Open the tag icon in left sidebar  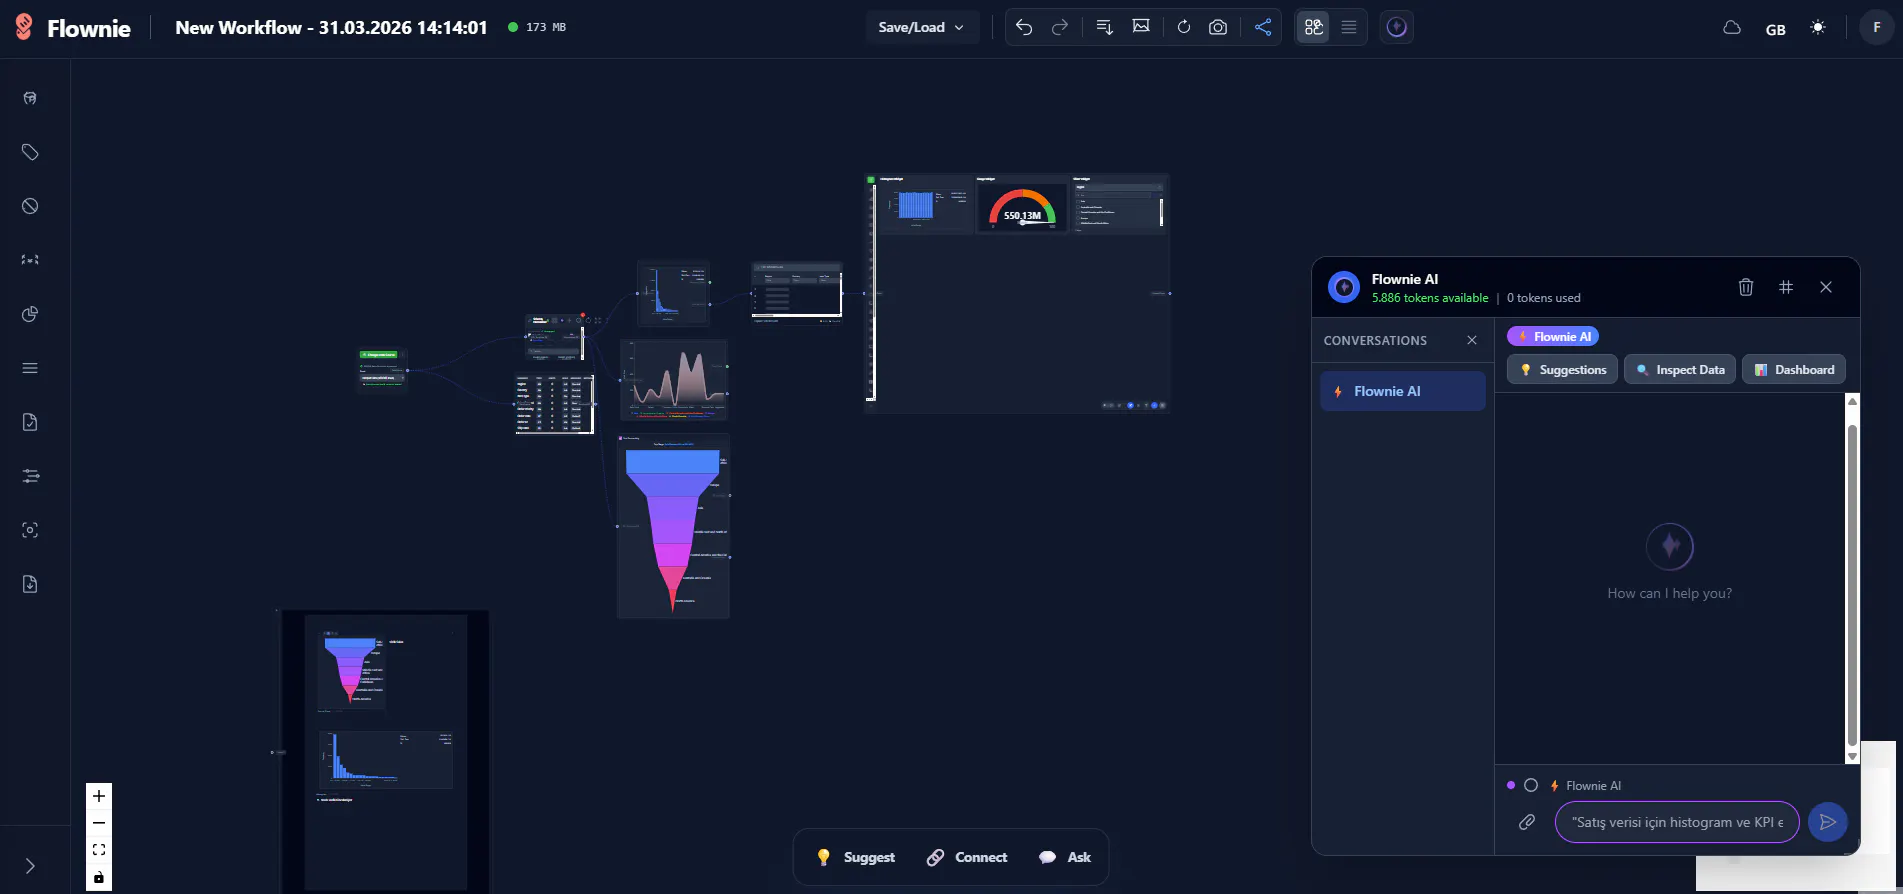30,152
